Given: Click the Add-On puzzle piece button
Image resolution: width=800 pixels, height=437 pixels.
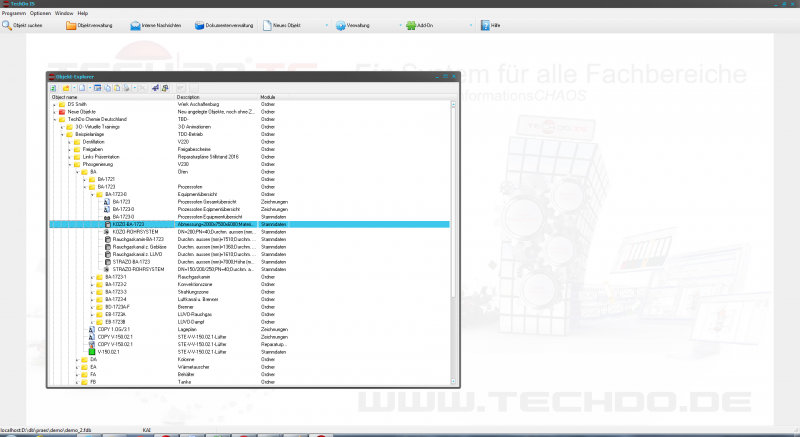Looking at the screenshot, I should point(419,25).
